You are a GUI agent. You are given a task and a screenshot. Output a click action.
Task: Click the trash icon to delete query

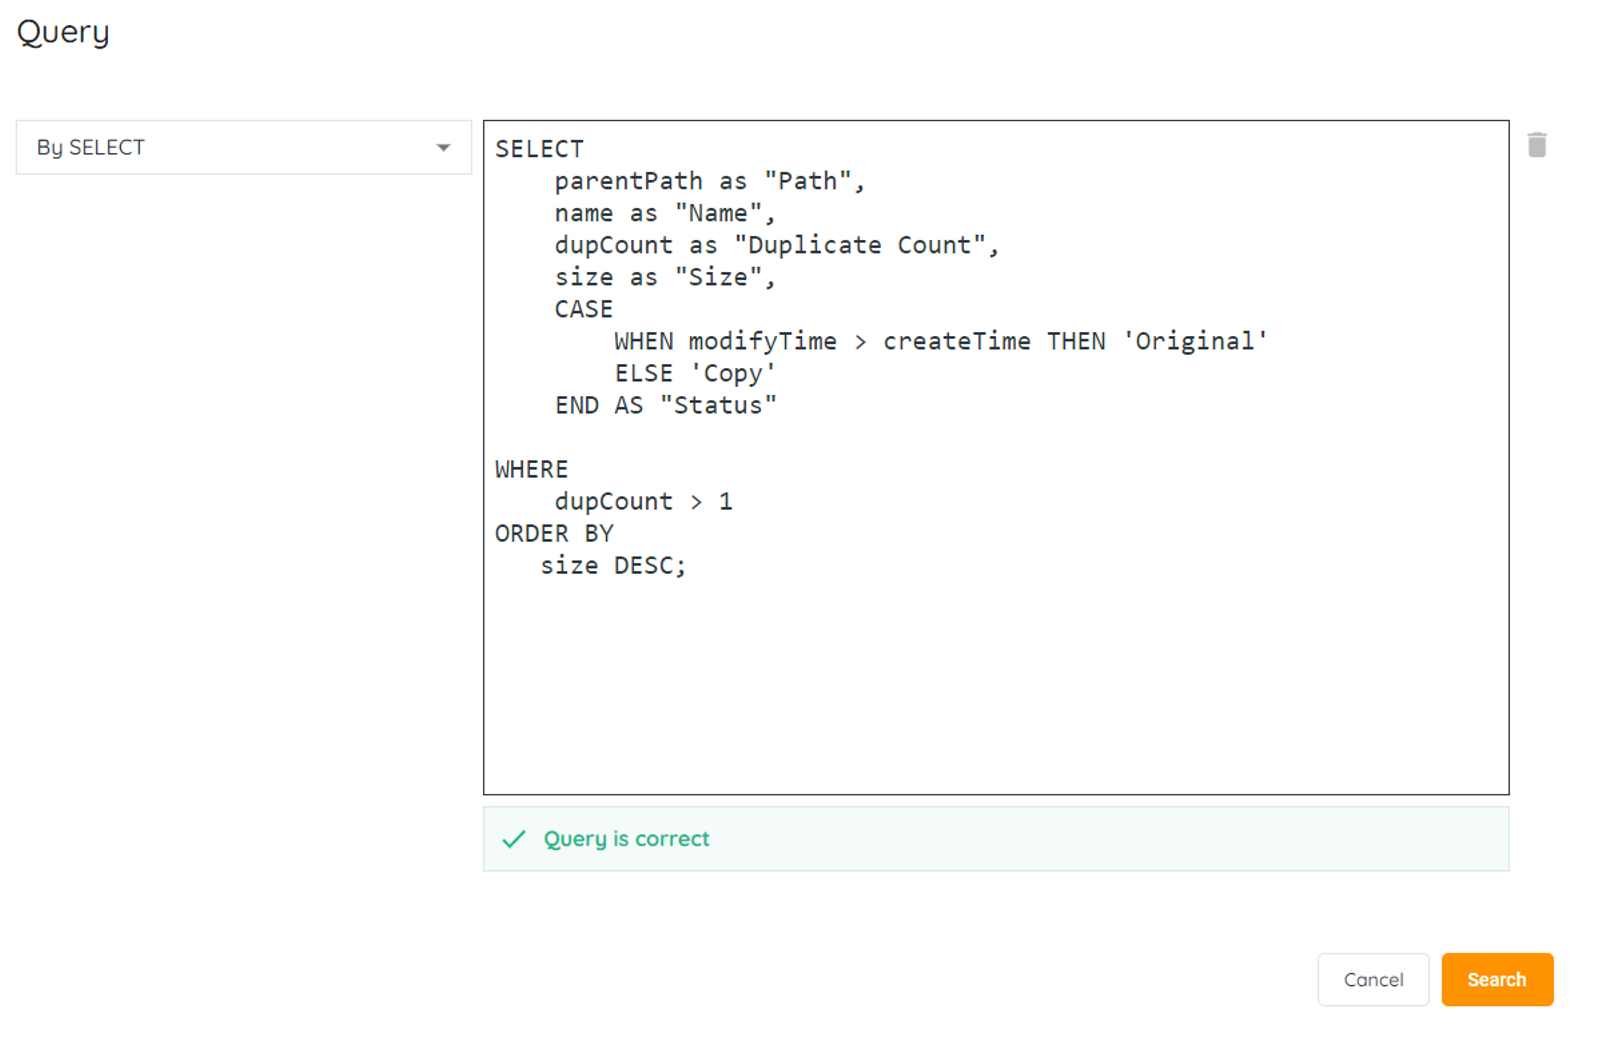1536,146
